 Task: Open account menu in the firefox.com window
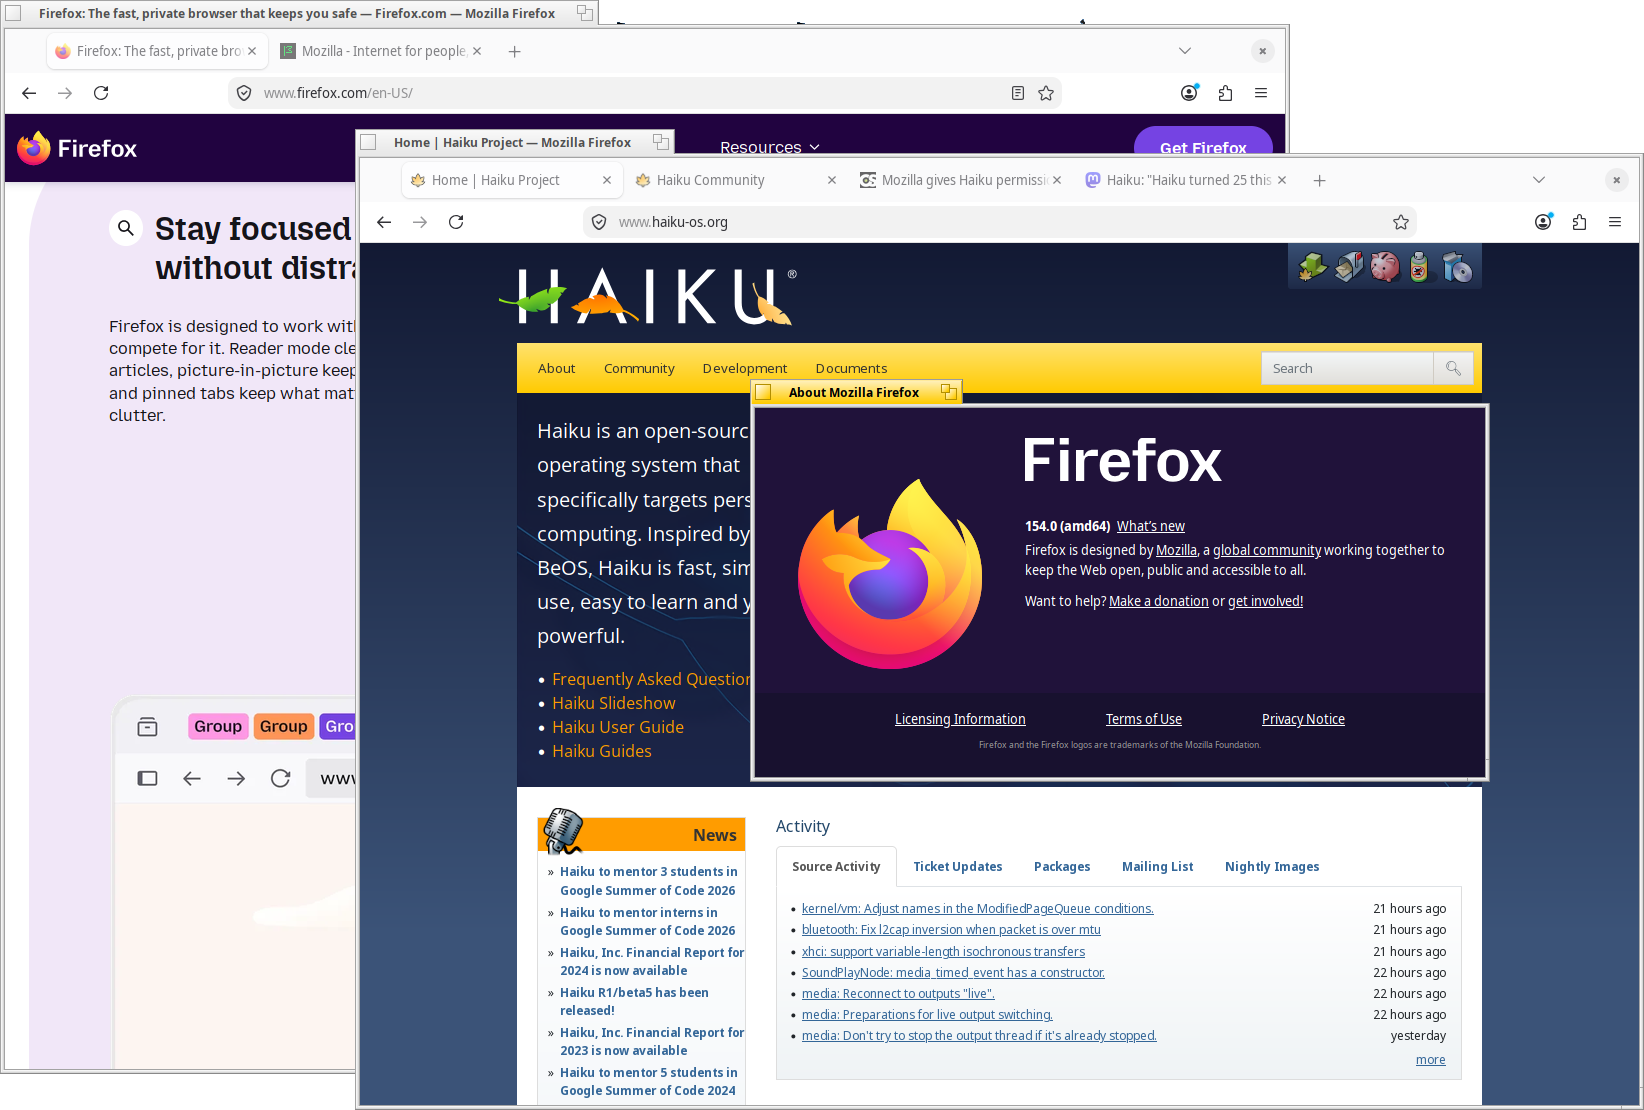coord(1189,93)
